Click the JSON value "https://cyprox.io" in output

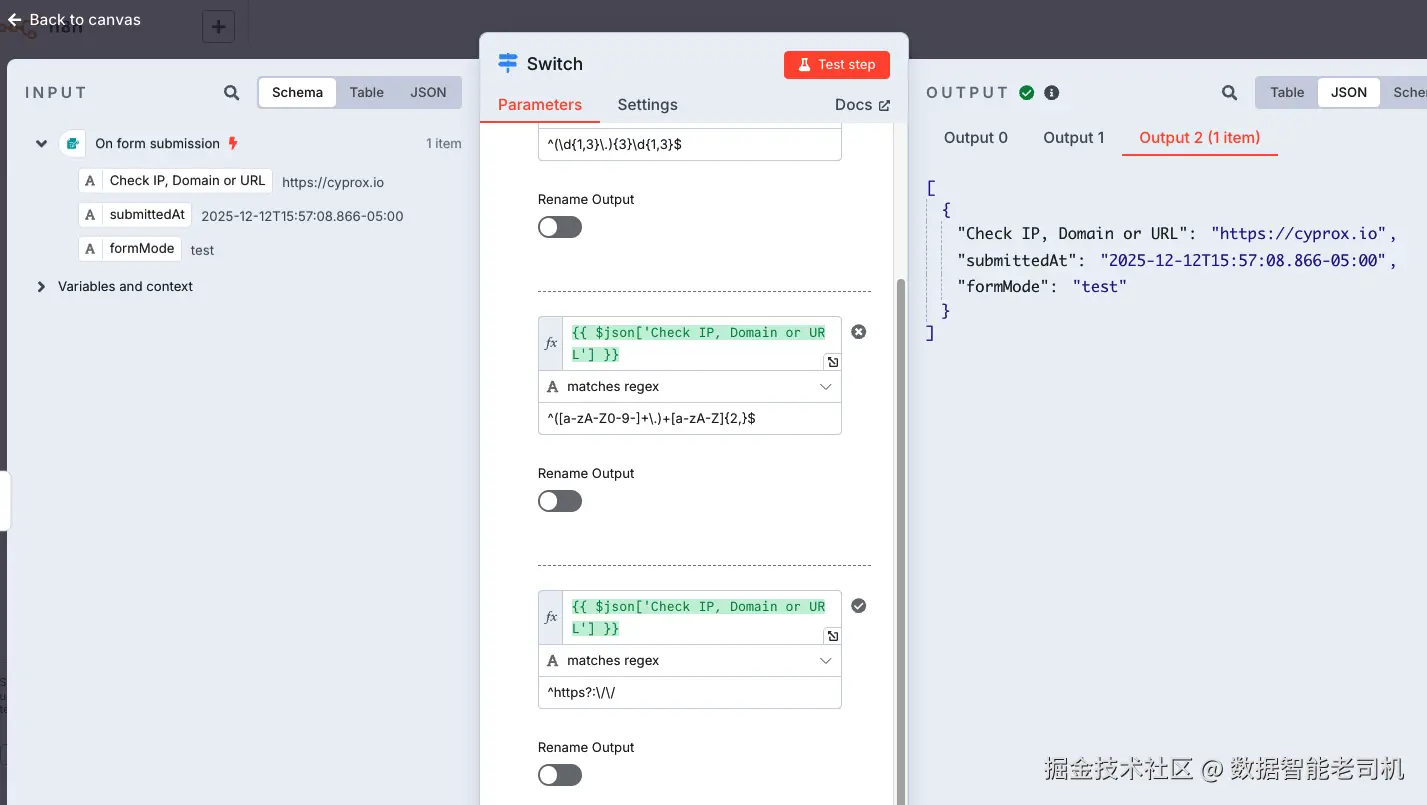pyautogui.click(x=1298, y=234)
